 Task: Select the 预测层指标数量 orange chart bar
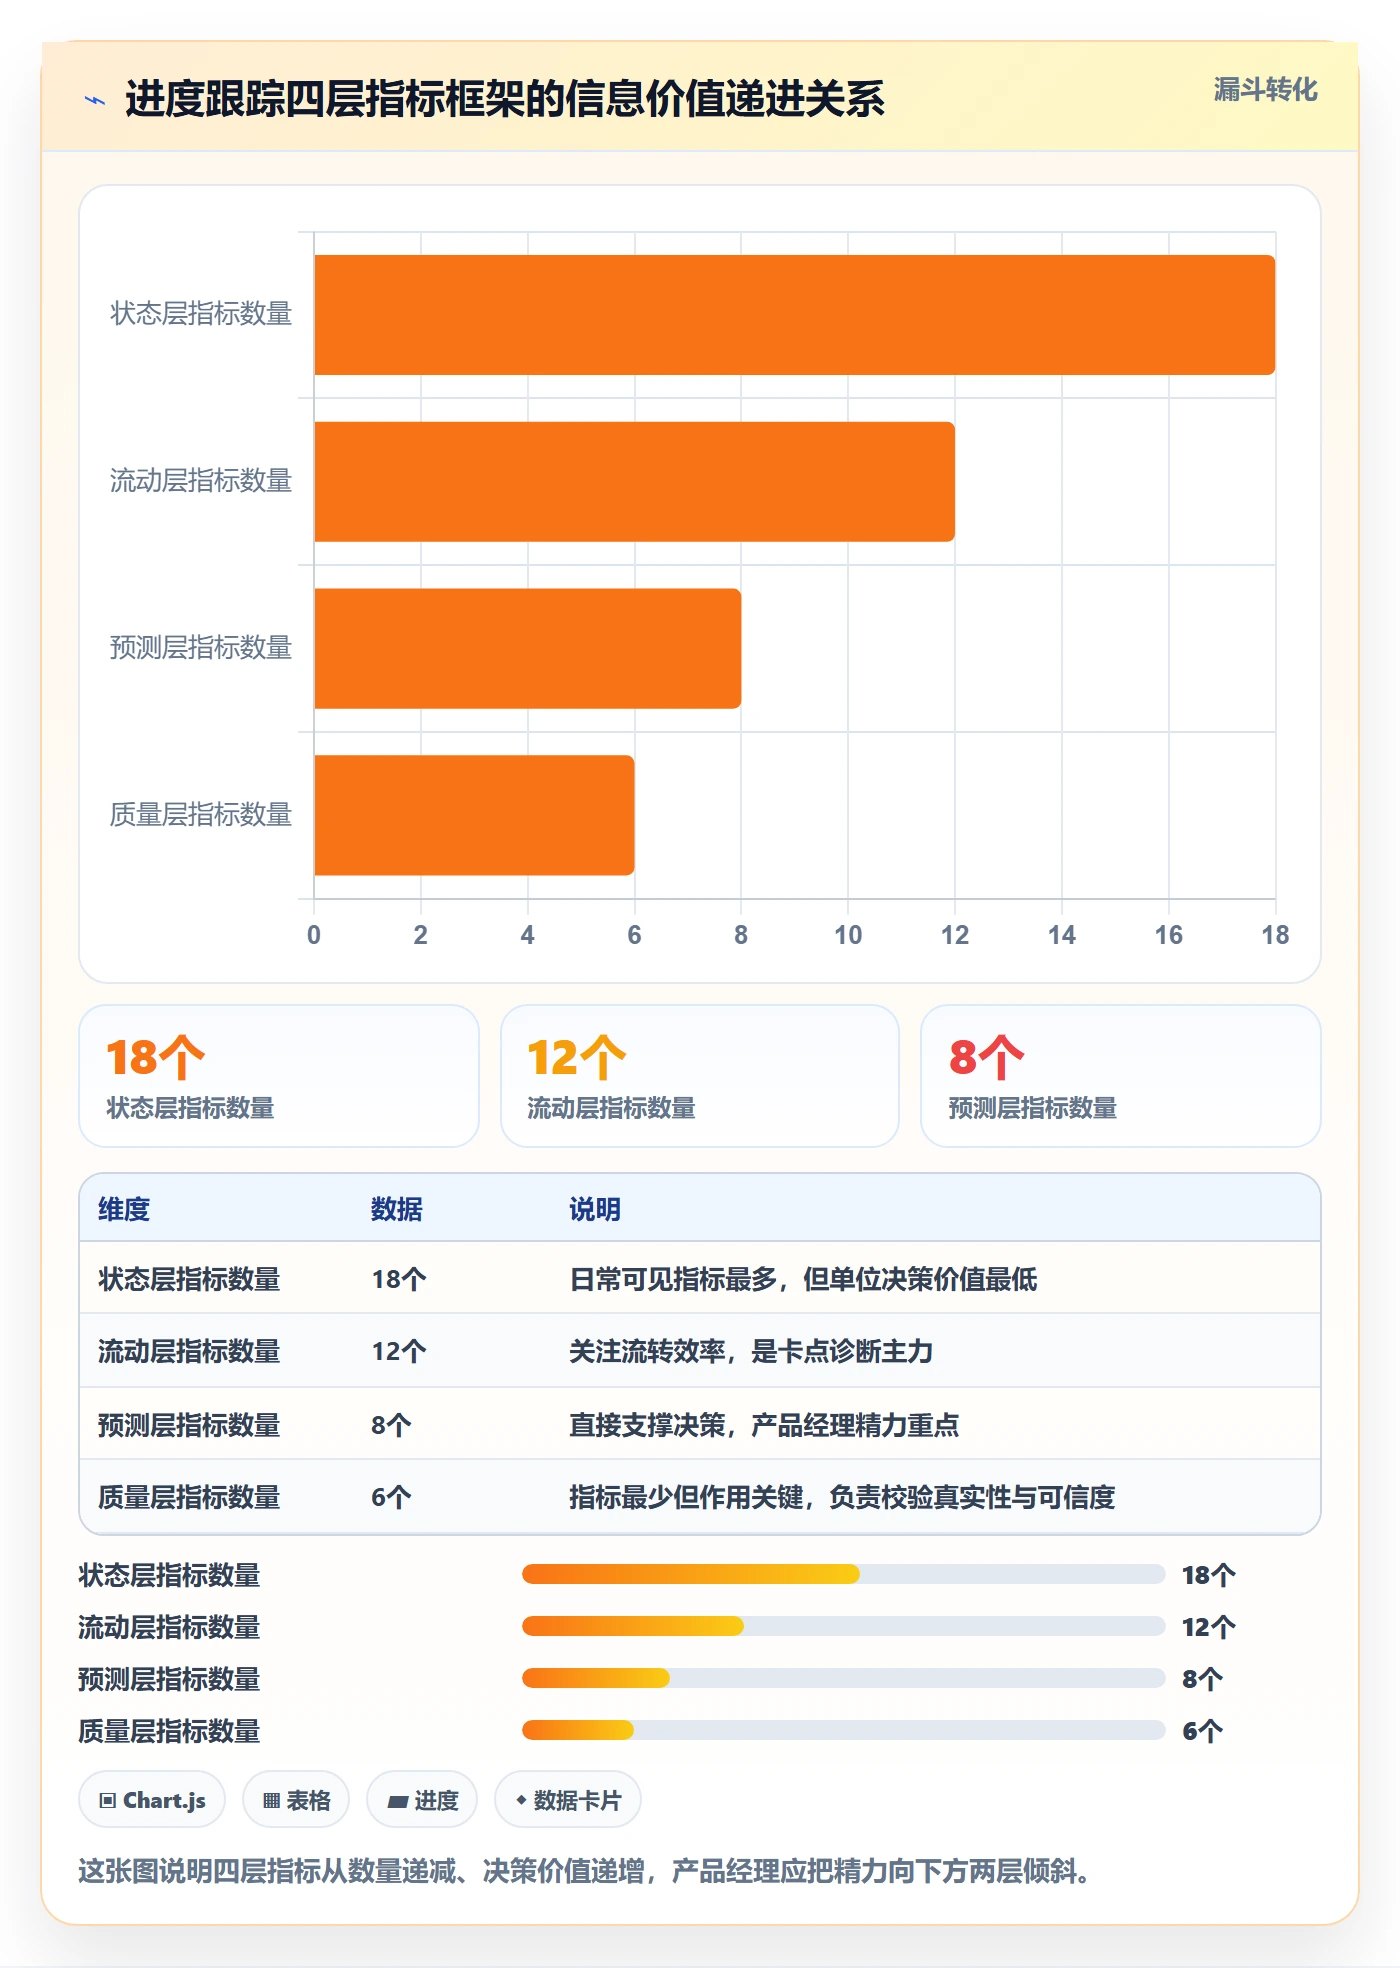coord(527,648)
